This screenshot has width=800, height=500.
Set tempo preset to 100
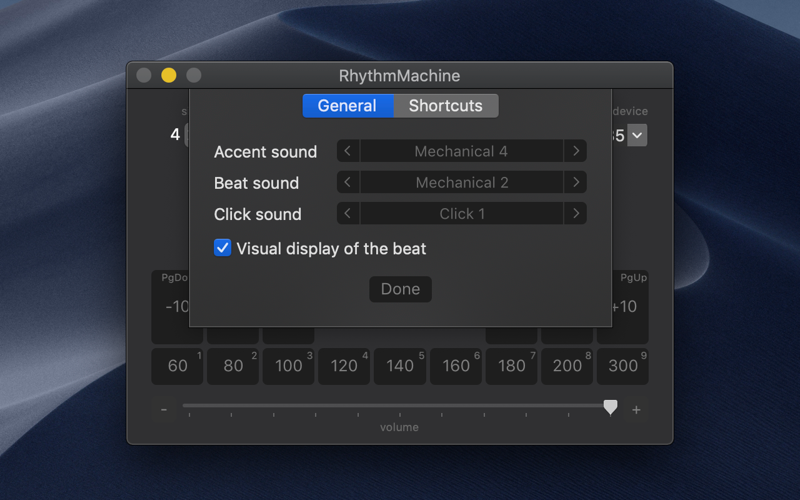coord(288,366)
